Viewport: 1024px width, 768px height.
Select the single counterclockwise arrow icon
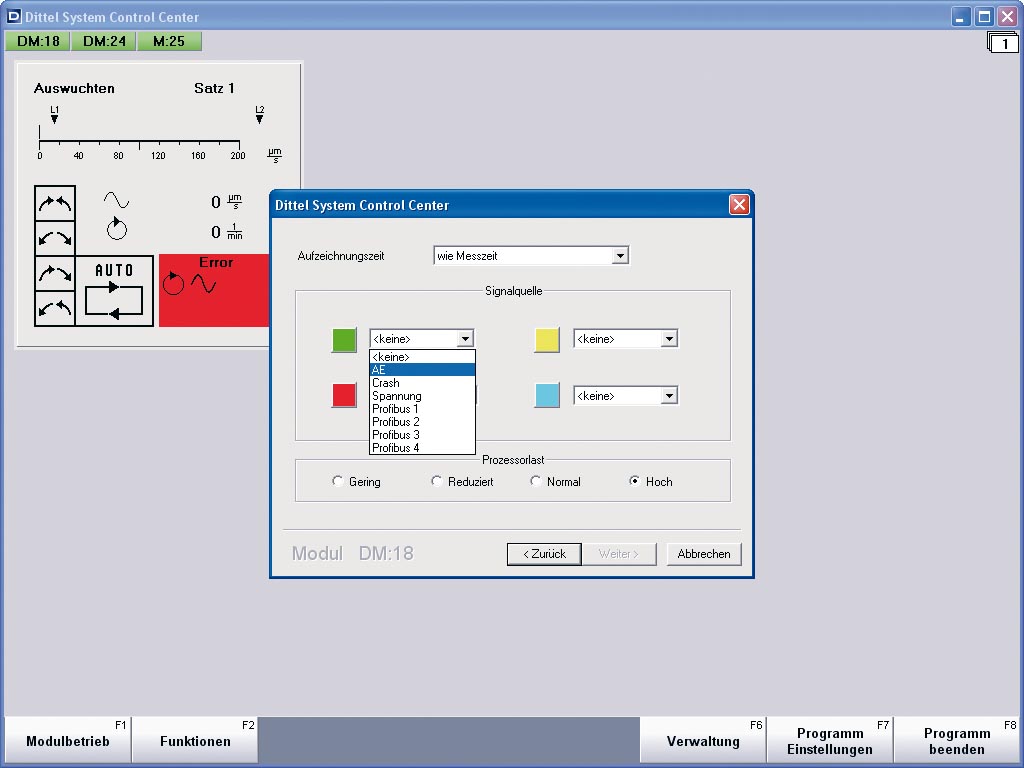(x=55, y=237)
